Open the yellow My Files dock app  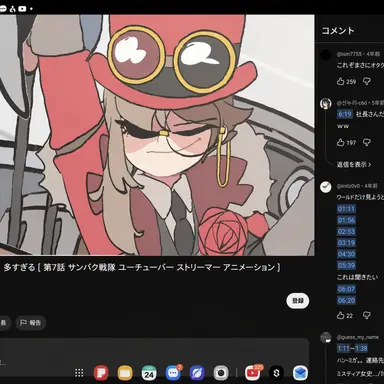[x=125, y=373]
